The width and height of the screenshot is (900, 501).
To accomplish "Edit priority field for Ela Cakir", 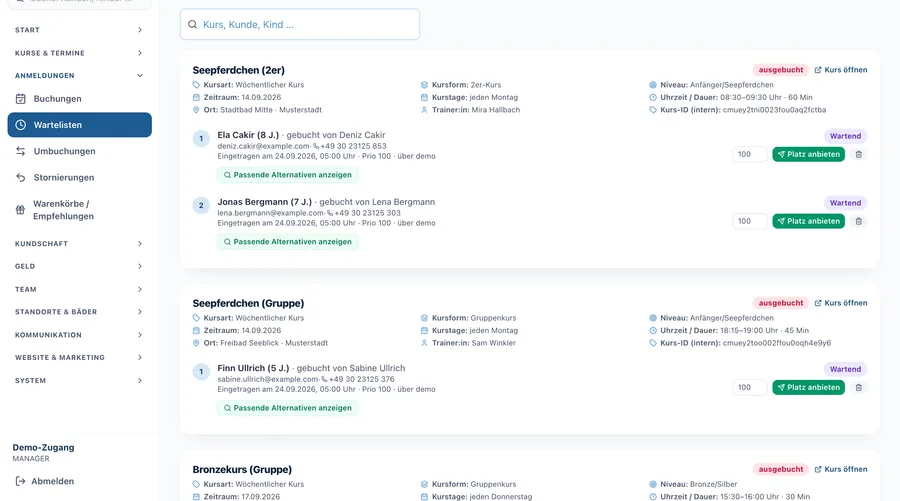I will click(750, 154).
